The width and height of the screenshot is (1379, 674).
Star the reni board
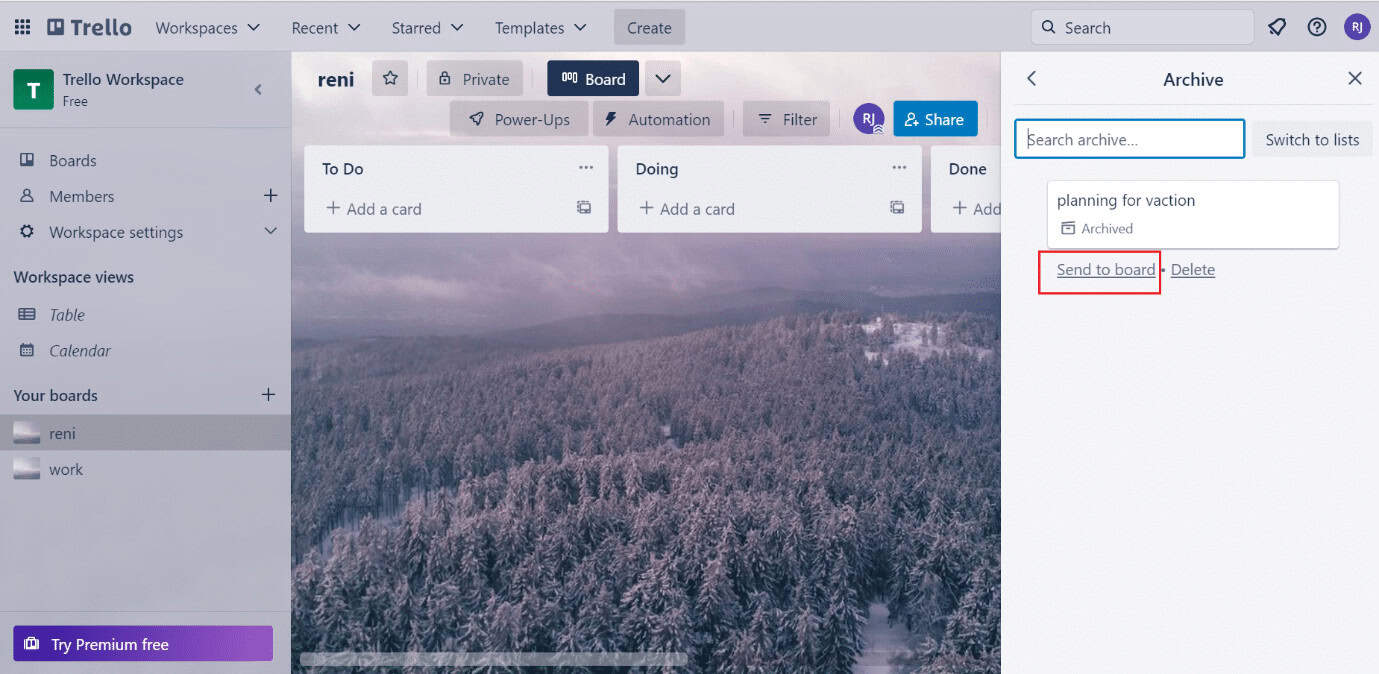pyautogui.click(x=390, y=79)
